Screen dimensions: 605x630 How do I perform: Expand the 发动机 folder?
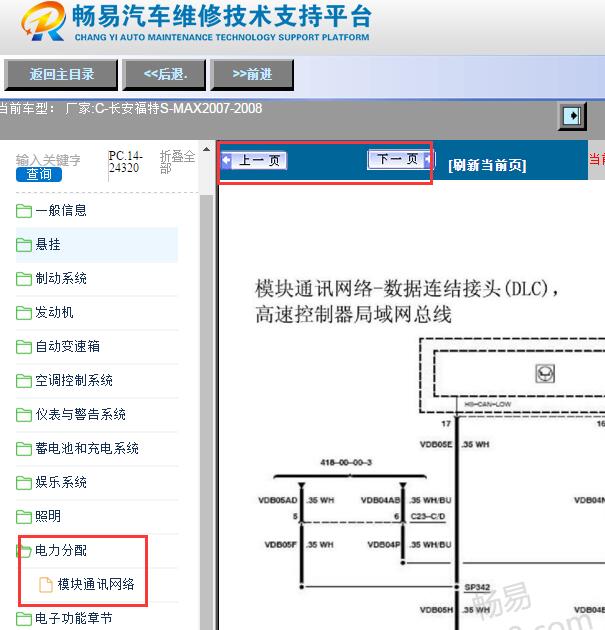point(54,313)
